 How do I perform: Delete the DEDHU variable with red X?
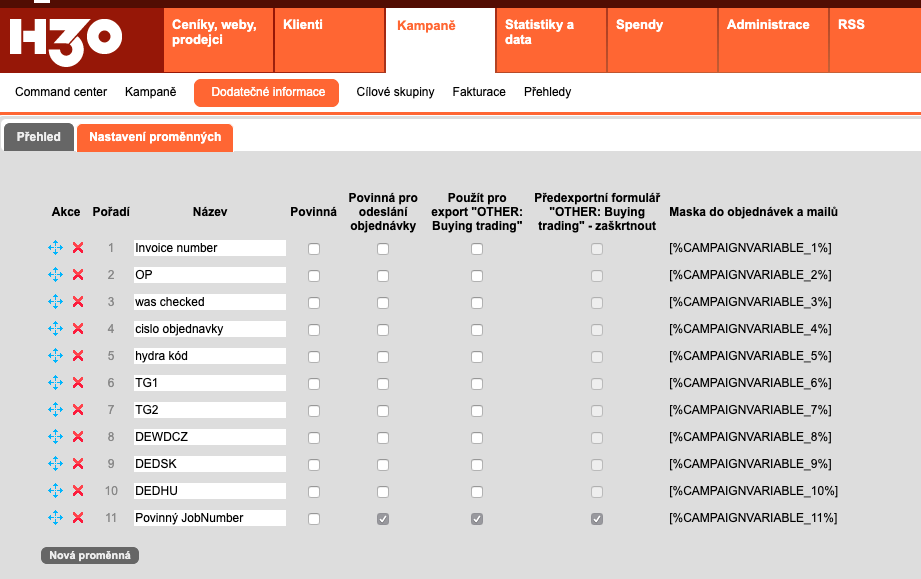[78, 491]
